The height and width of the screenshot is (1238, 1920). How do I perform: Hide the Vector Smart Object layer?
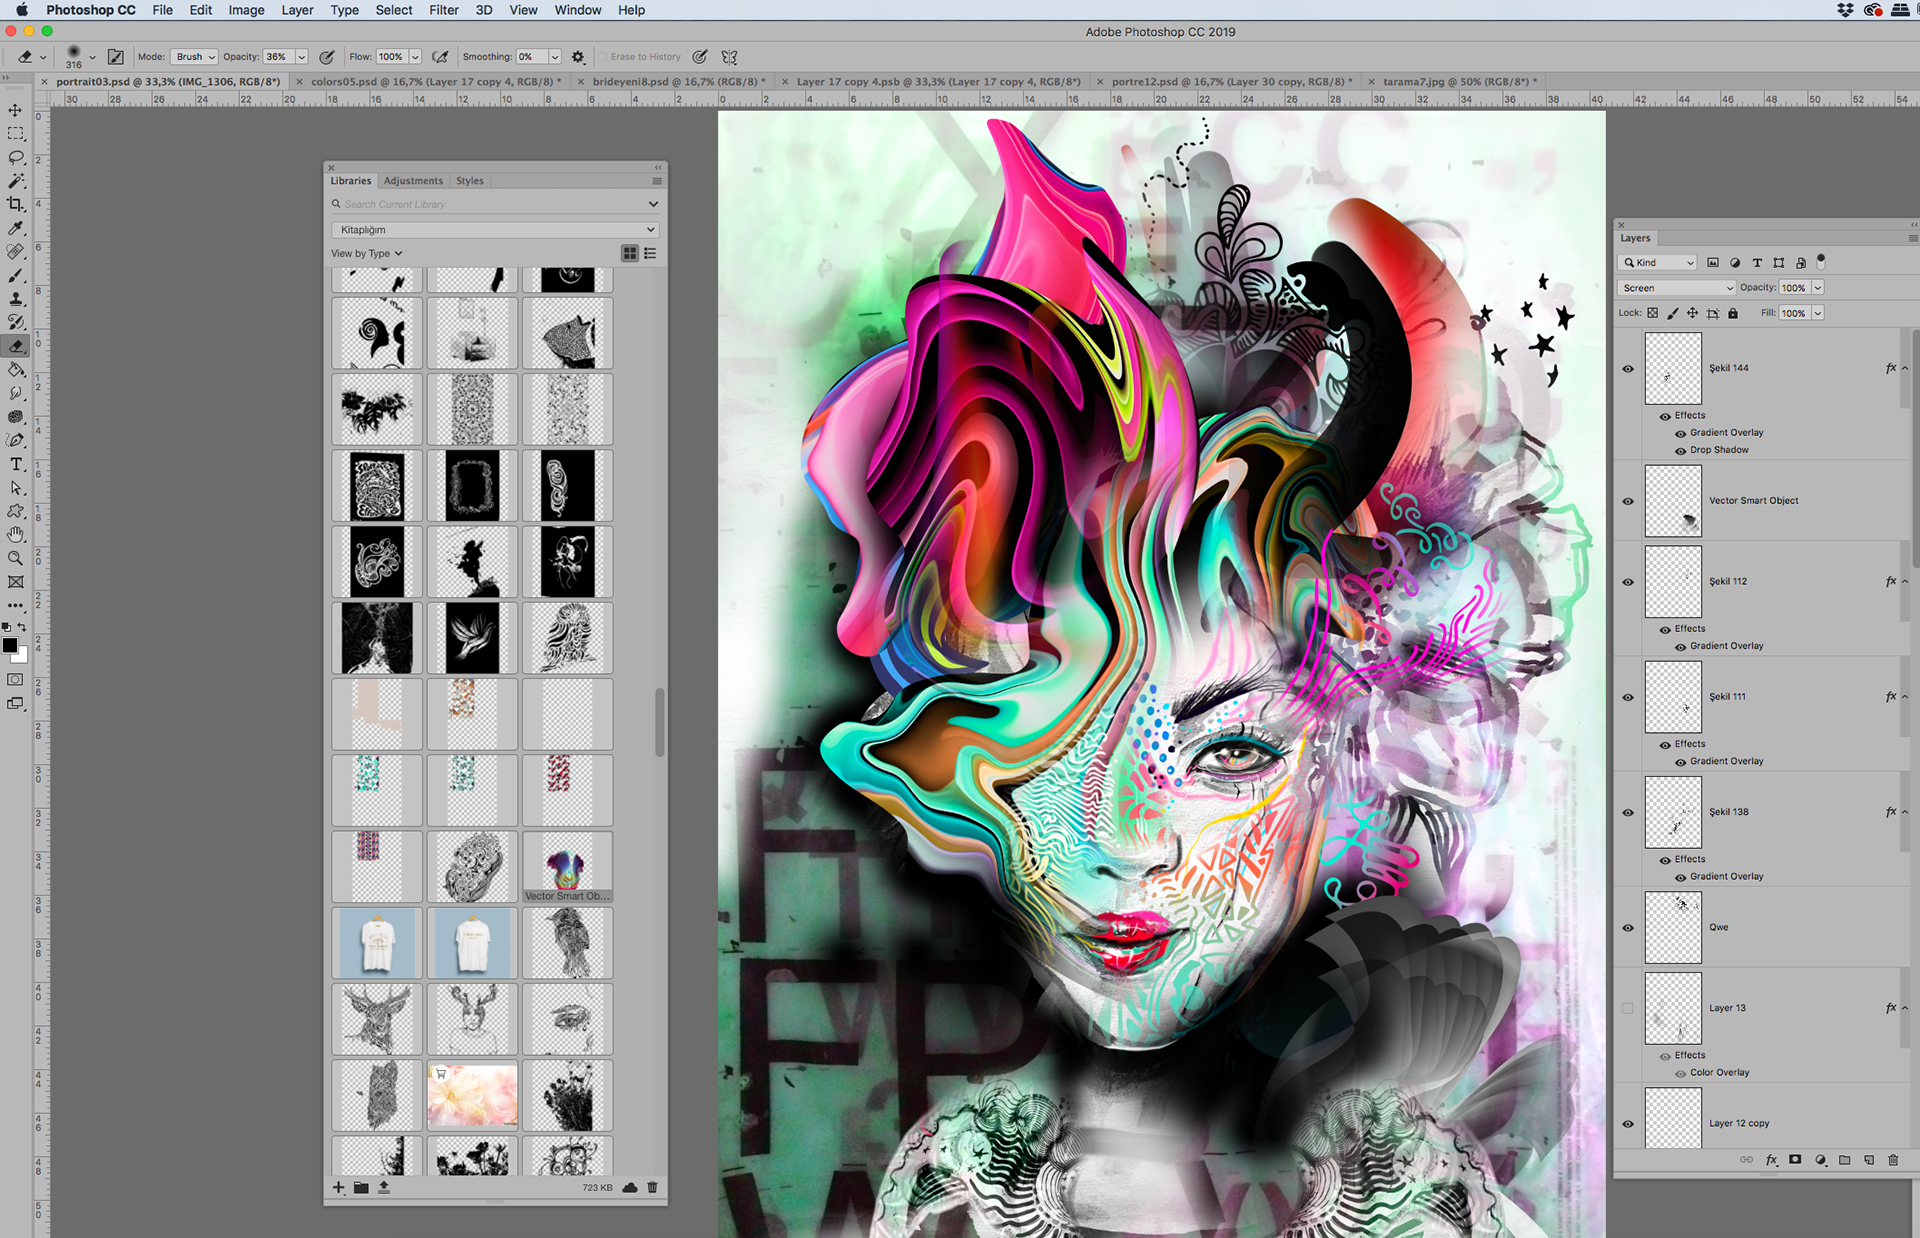coord(1628,501)
